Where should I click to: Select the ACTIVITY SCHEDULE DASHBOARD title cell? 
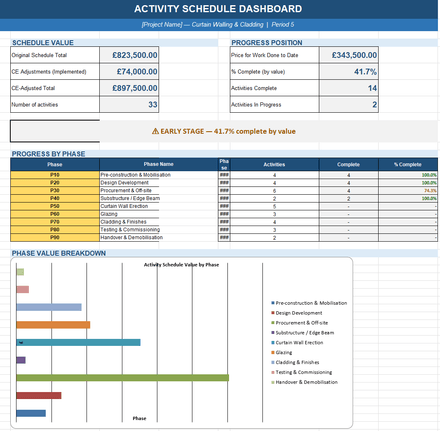click(x=218, y=9)
